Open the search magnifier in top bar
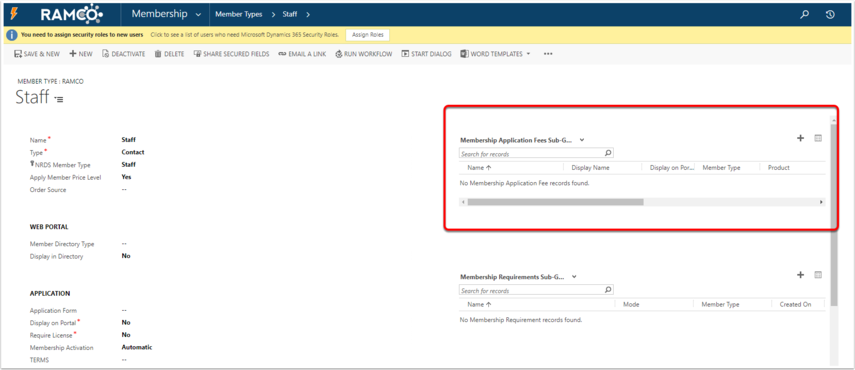The height and width of the screenshot is (370, 855). (x=804, y=15)
